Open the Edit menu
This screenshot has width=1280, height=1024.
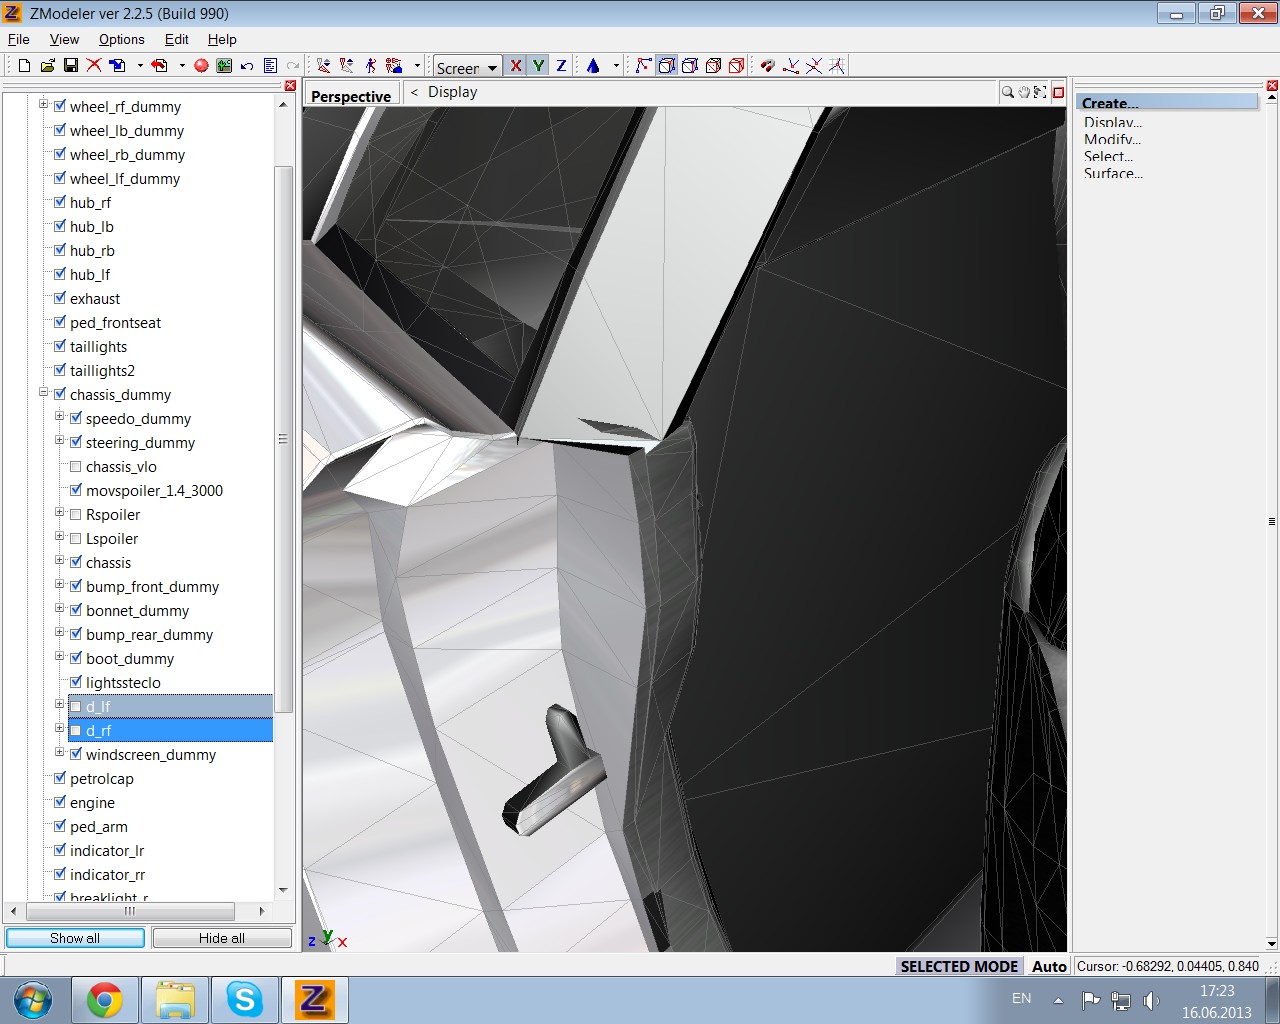pos(176,39)
